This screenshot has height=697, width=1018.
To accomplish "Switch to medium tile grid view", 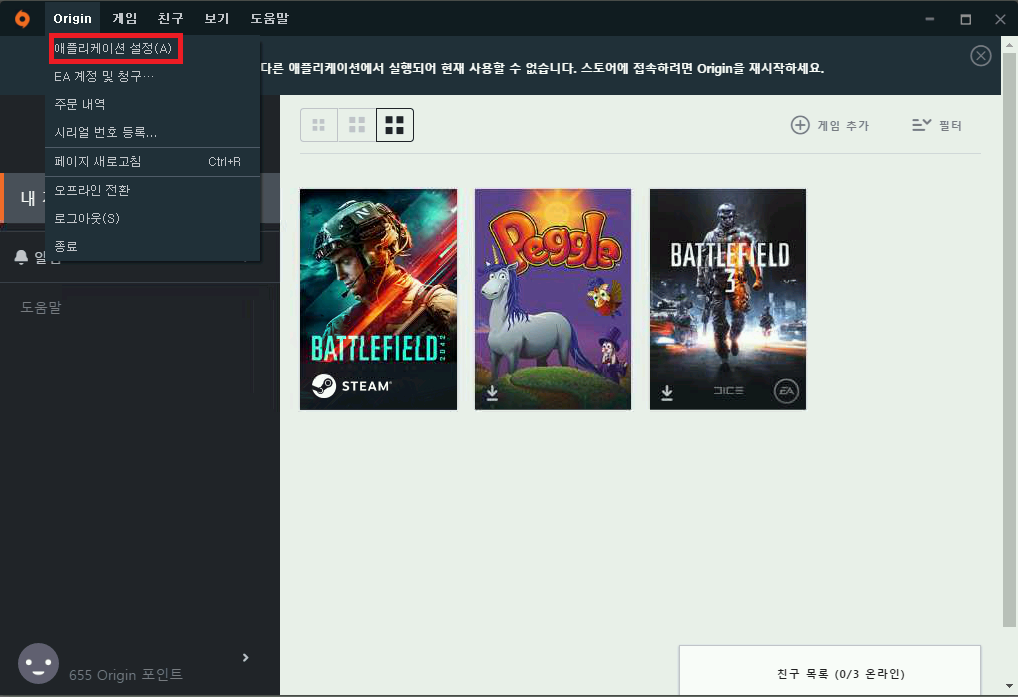I will tap(357, 125).
